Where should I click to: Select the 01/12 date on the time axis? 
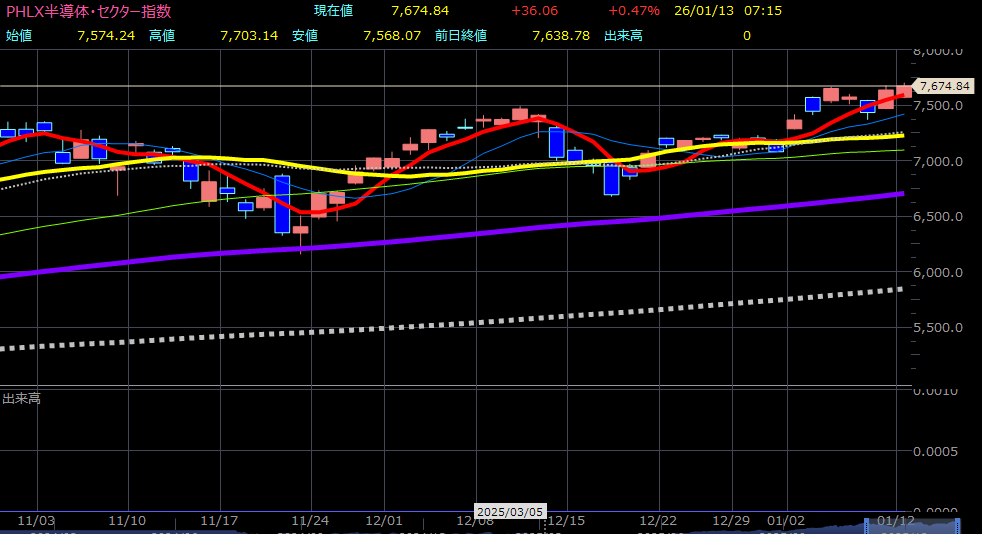pos(897,521)
